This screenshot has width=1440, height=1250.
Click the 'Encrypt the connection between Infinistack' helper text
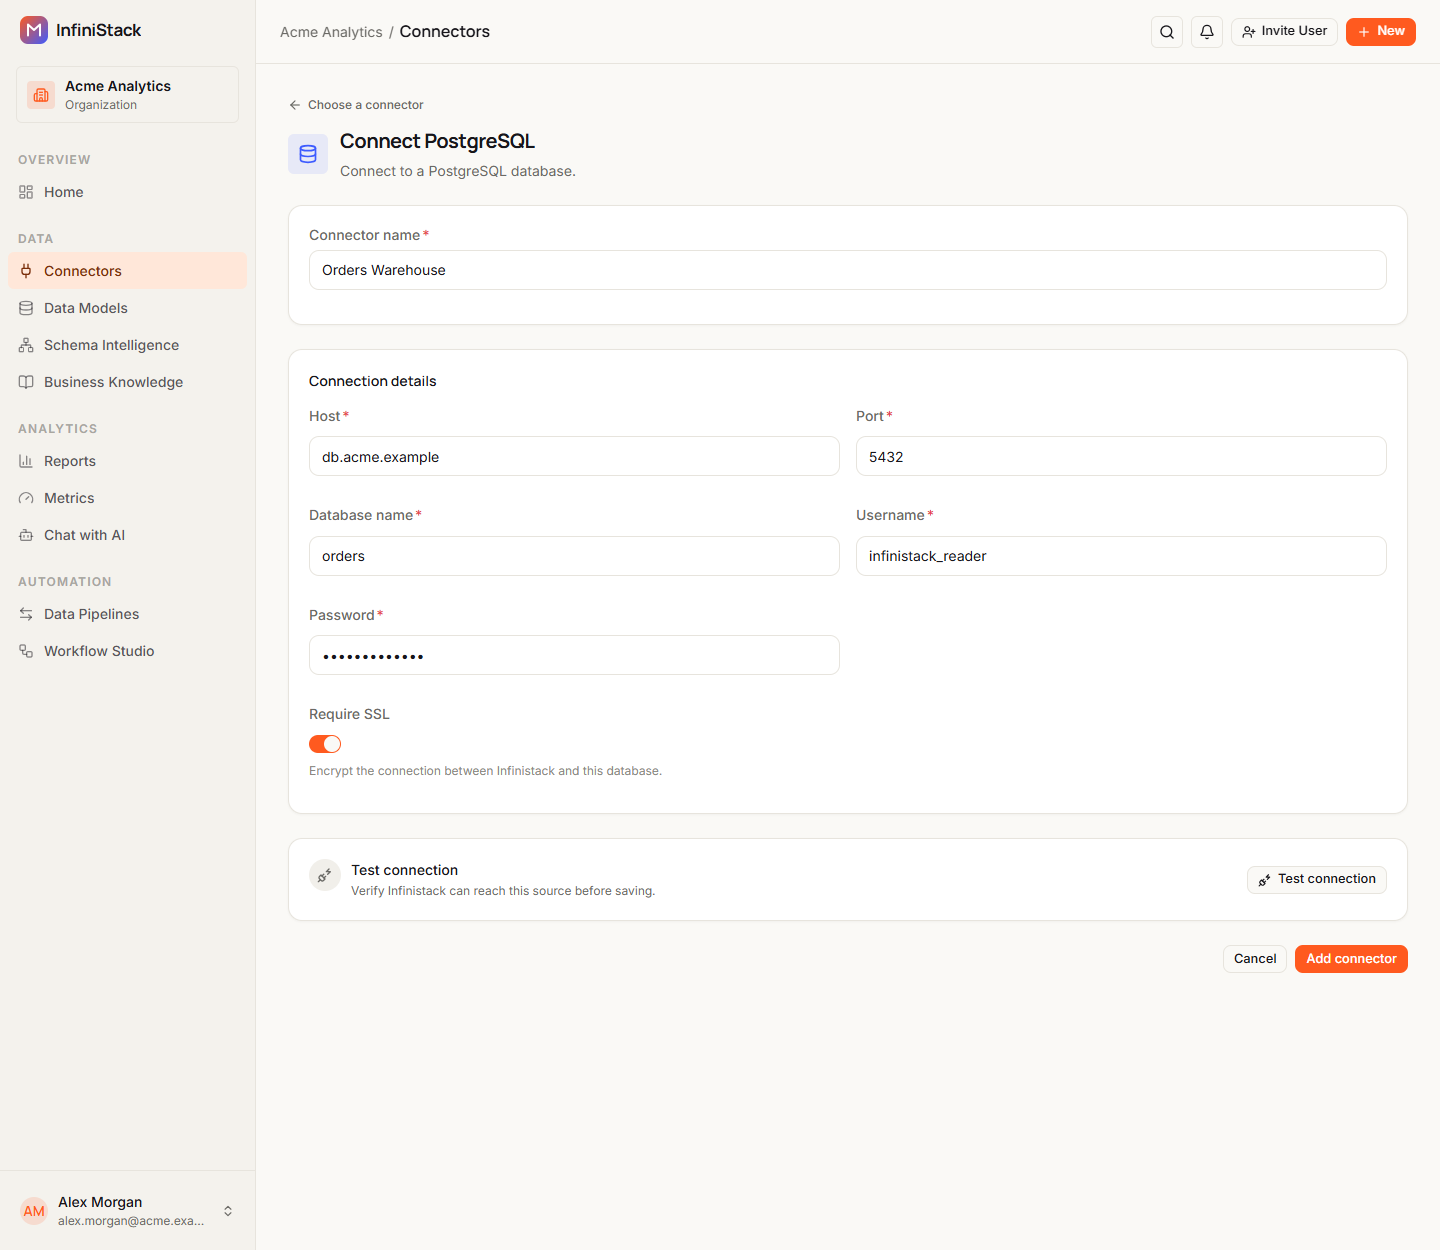tap(485, 771)
